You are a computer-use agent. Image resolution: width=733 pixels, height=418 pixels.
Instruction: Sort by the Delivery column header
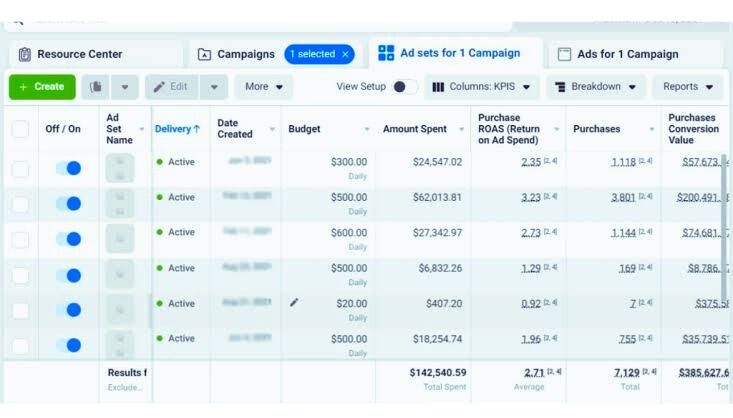click(x=178, y=129)
